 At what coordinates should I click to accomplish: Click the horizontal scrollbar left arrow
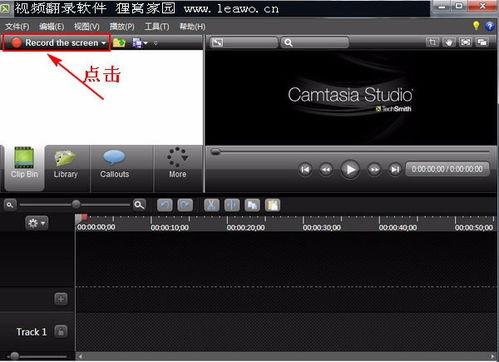[80, 356]
